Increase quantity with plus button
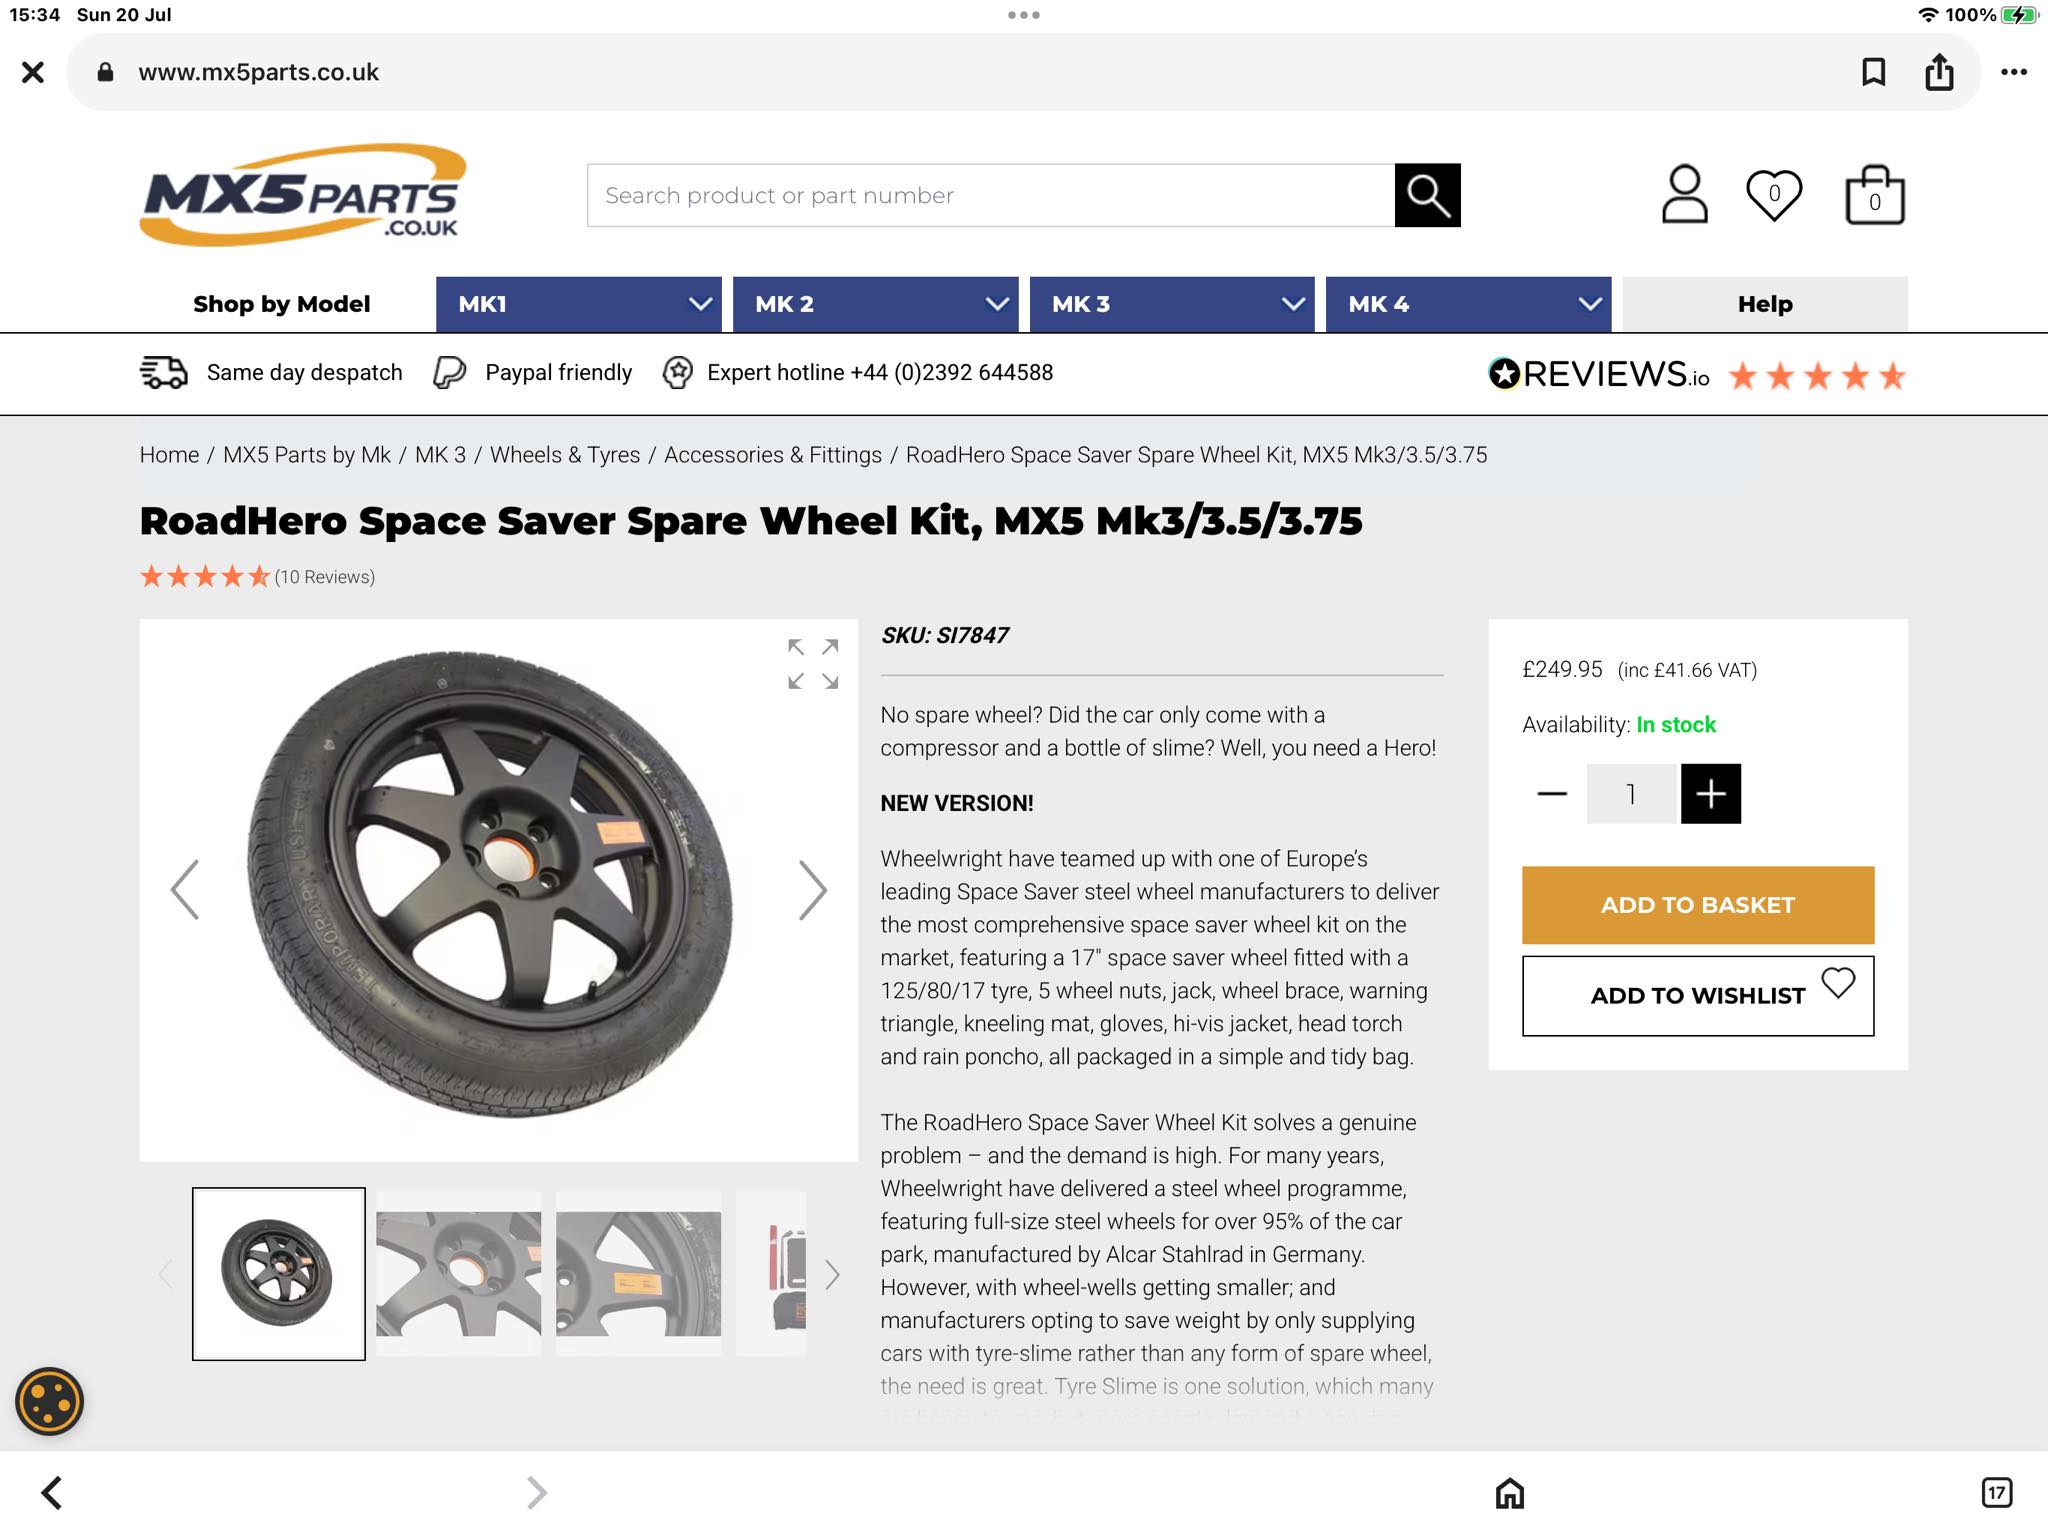2048x1535 pixels. [x=1711, y=794]
